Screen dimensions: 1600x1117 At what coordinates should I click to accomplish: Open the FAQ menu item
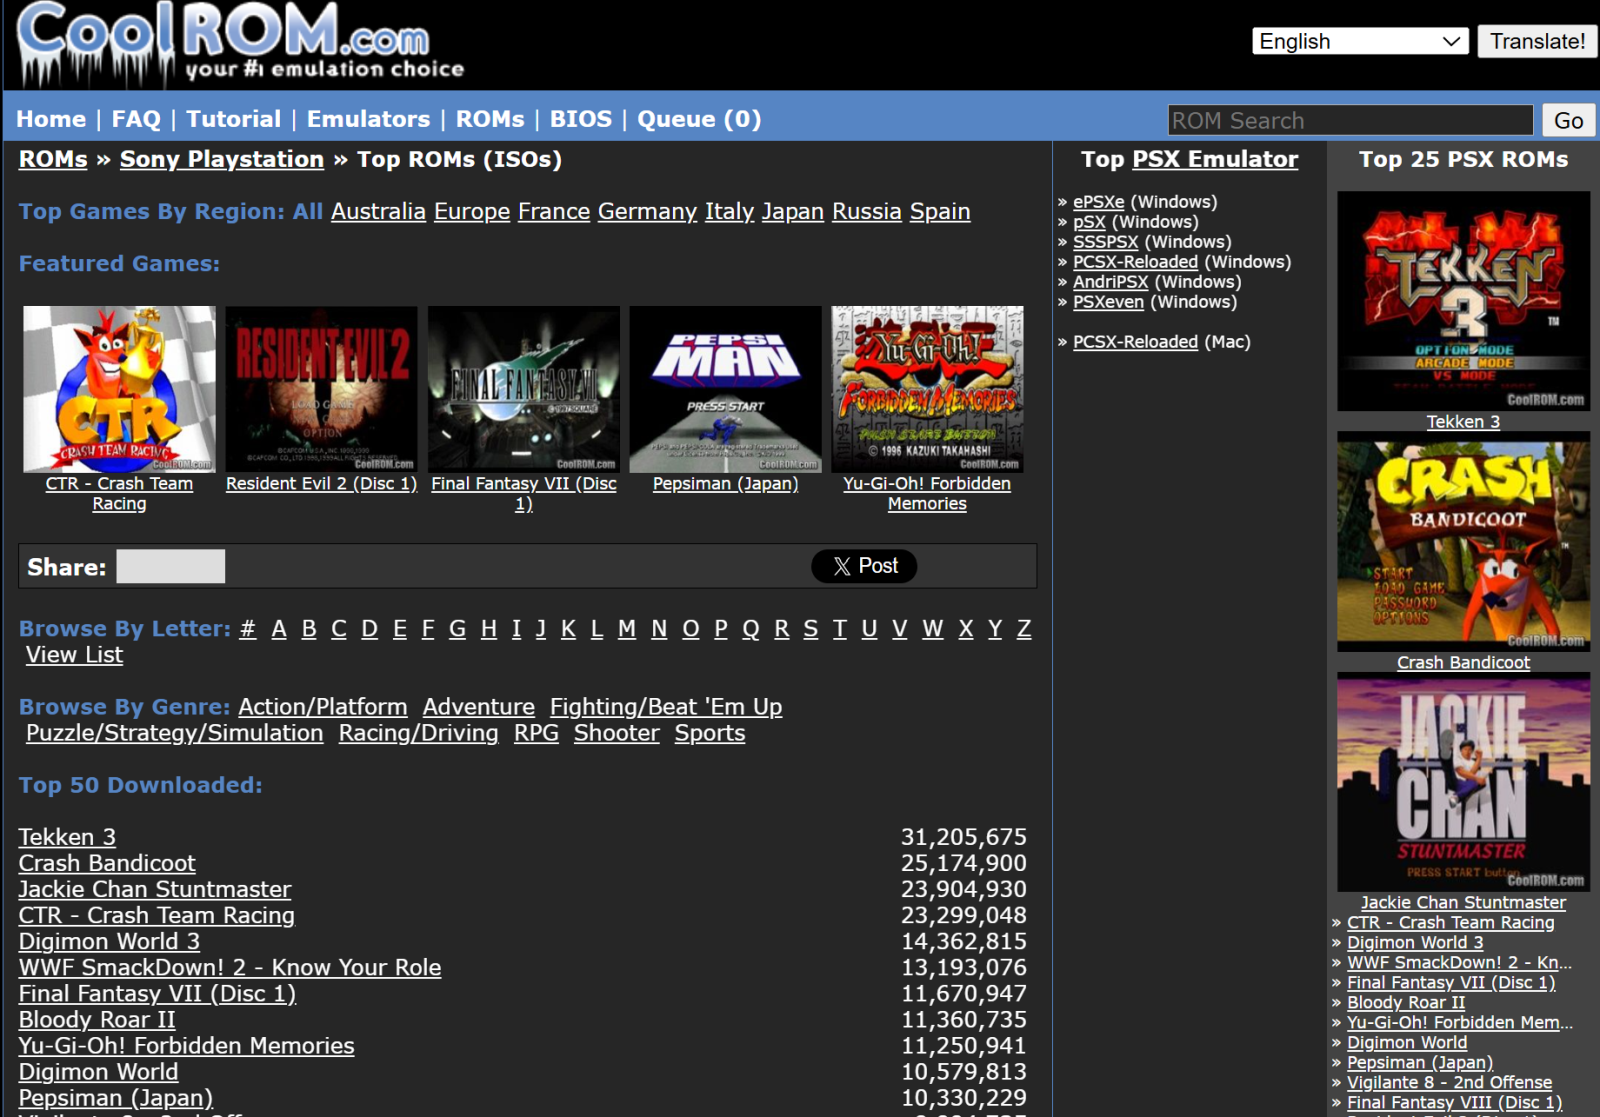136,119
